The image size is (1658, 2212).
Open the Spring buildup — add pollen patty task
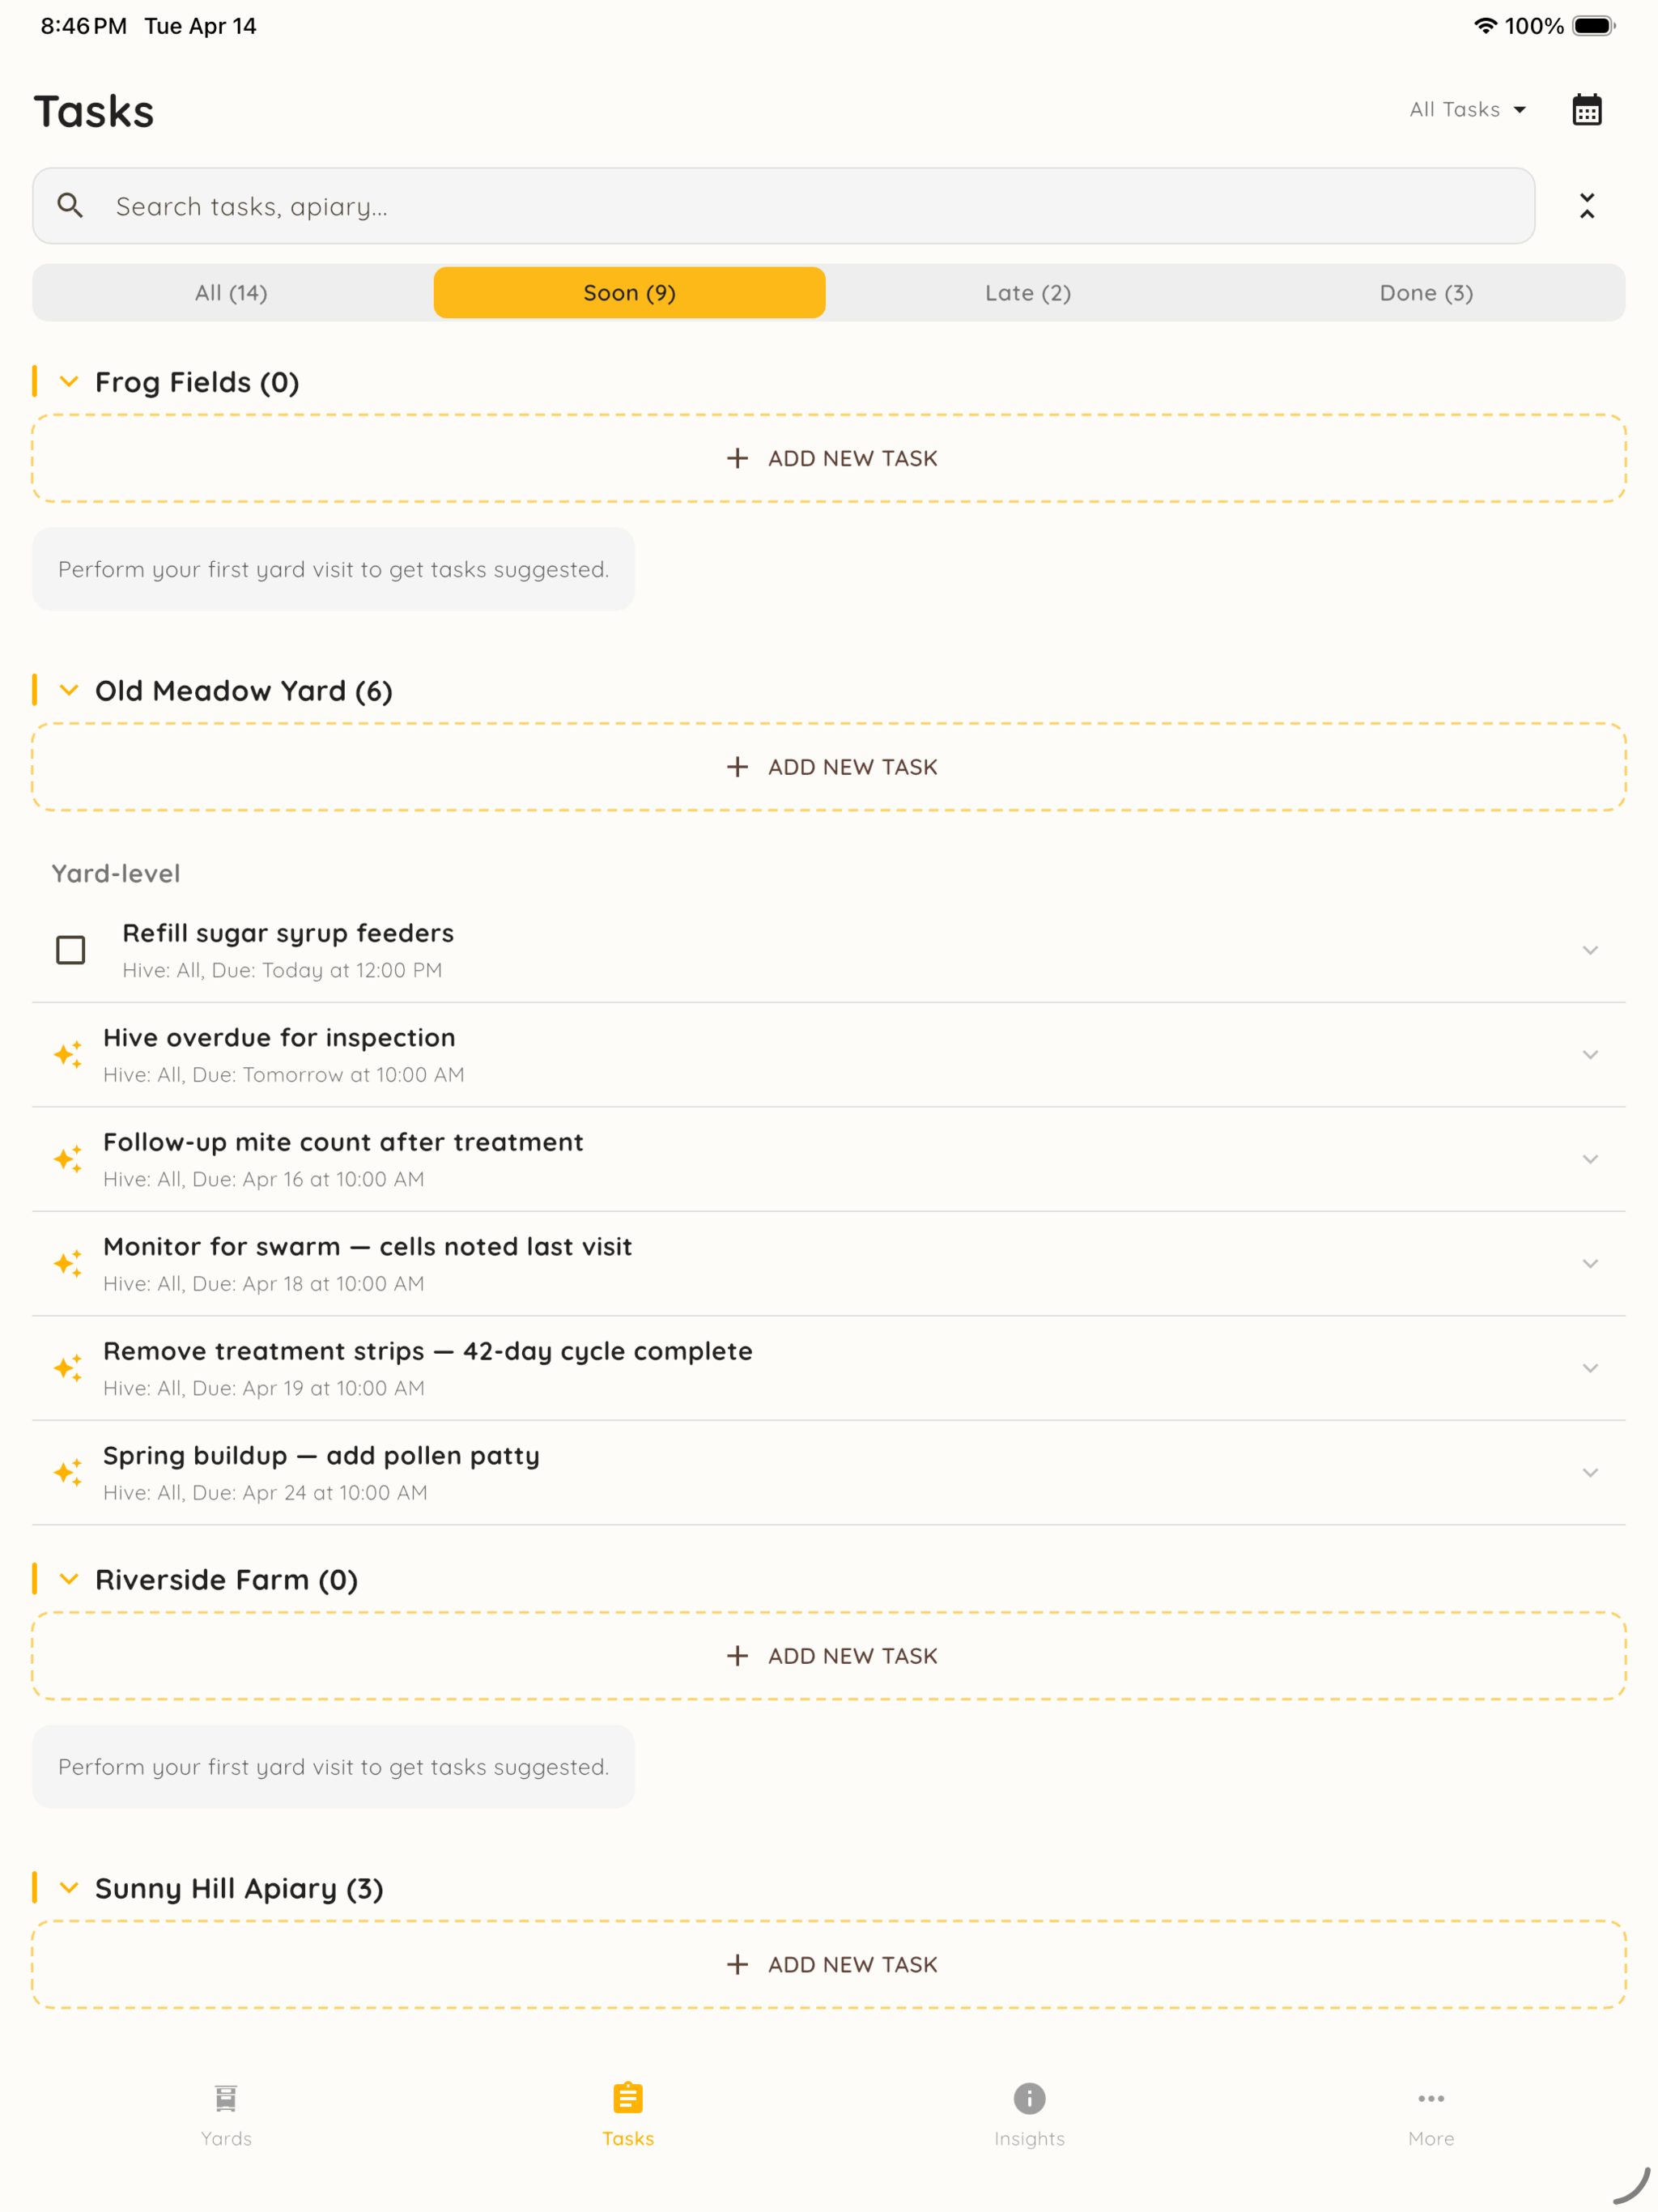point(829,1473)
